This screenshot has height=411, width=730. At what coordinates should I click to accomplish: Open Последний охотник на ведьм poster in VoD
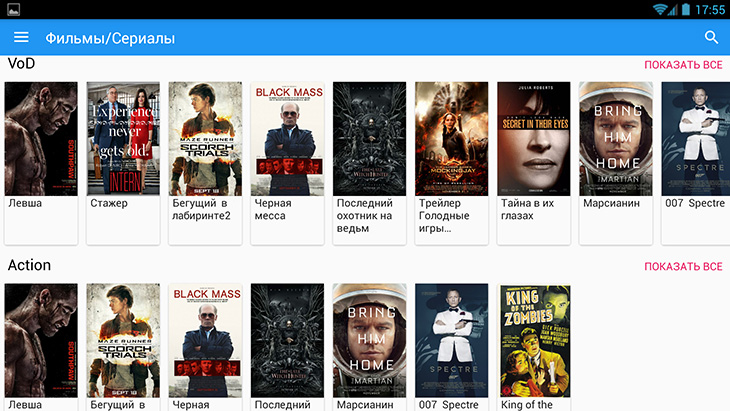click(x=370, y=139)
